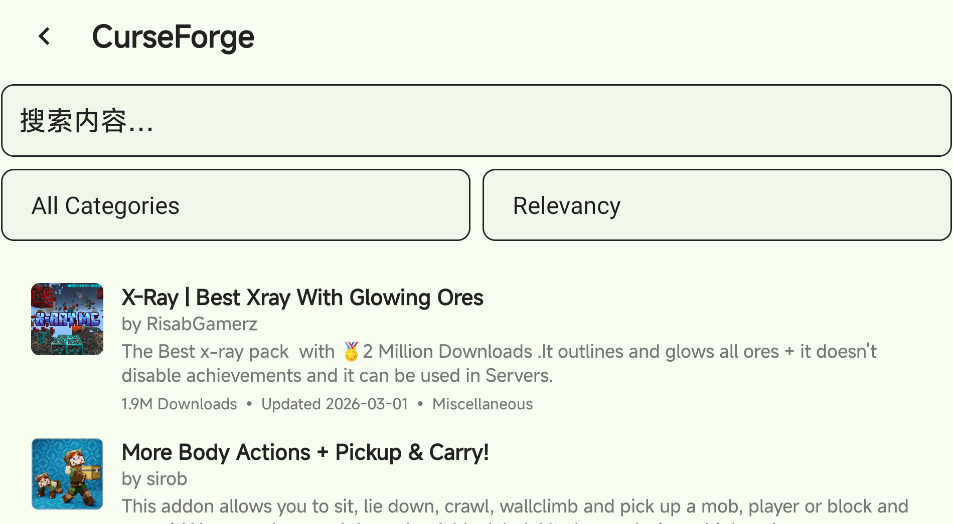The width and height of the screenshot is (953, 524).
Task: Open the All Categories dropdown
Action: coord(236,205)
